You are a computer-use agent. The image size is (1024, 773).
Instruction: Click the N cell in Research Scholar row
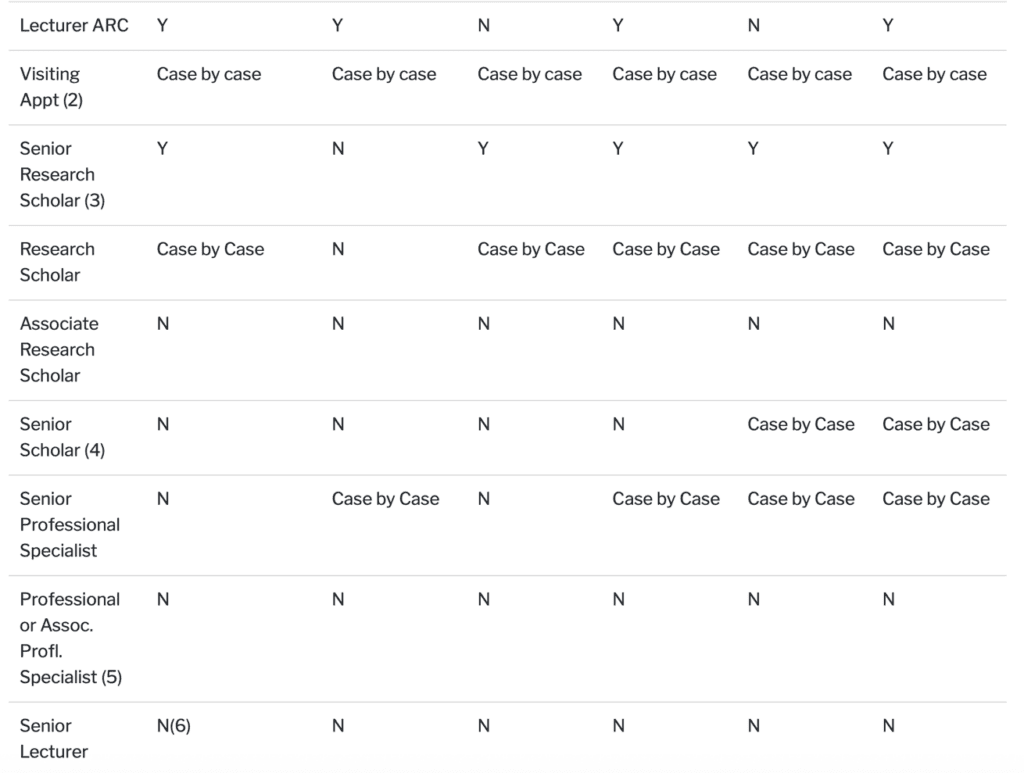pos(338,249)
